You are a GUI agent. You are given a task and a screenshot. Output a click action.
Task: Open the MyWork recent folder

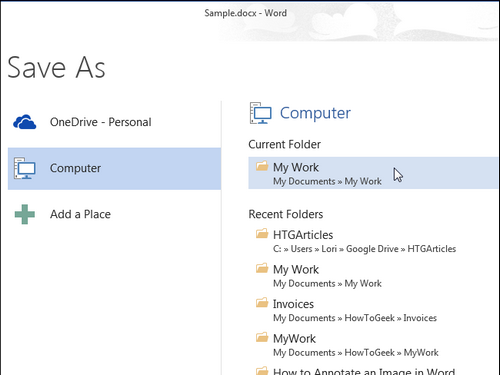pyautogui.click(x=373, y=345)
